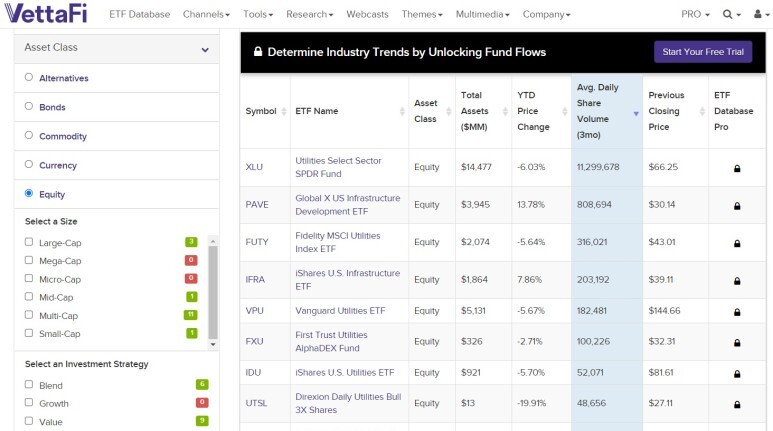Check the Growth strategy checkbox

click(x=29, y=402)
